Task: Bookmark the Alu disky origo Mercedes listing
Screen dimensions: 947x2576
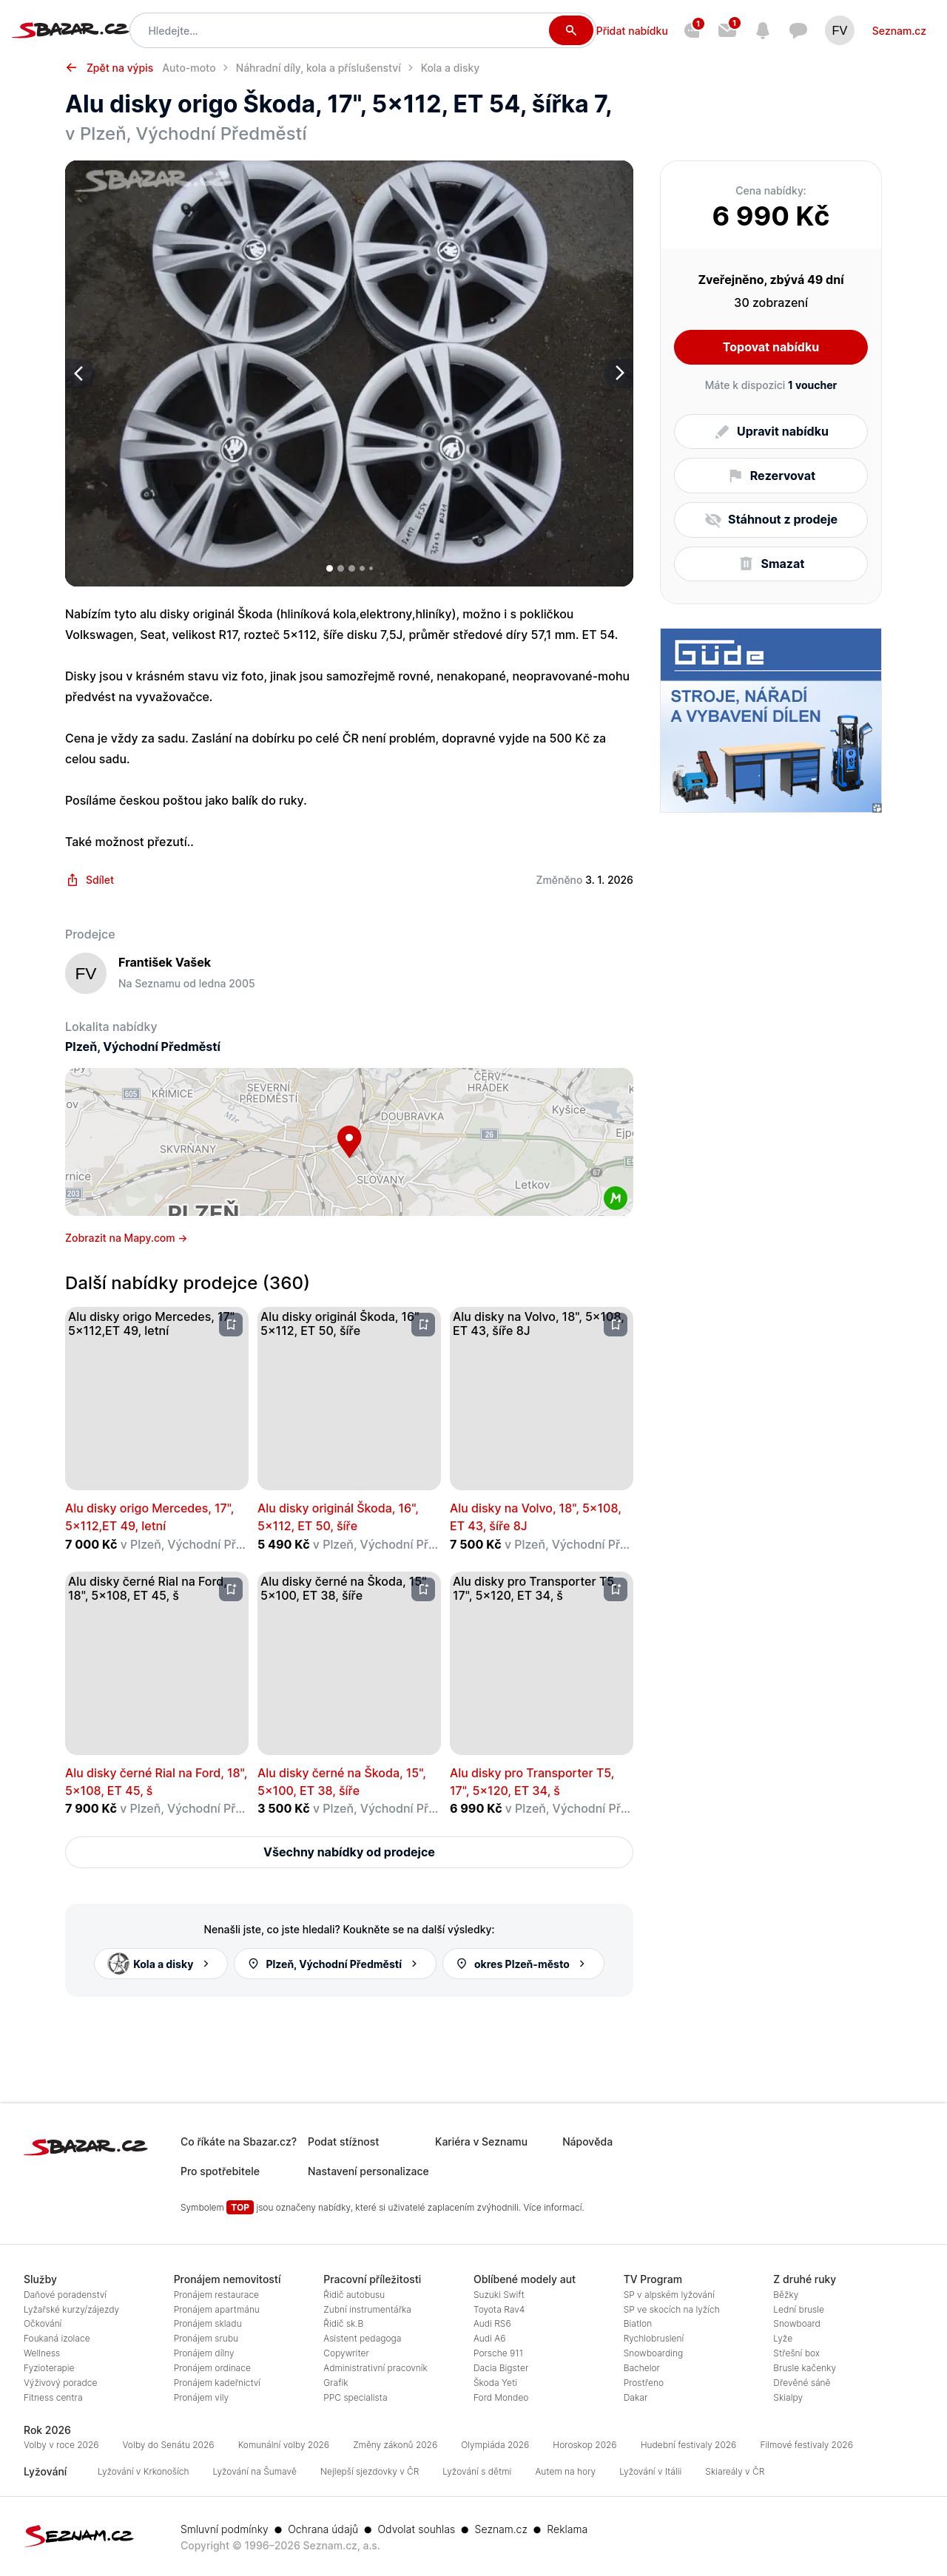Action: point(231,1325)
